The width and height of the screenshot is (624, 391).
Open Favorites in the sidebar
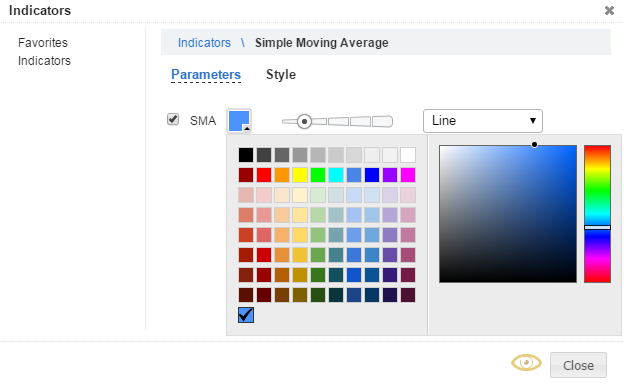coord(43,43)
